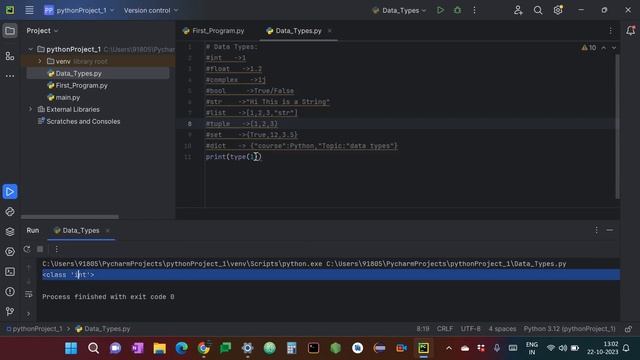
Task: Open Code With Me user icon
Action: [x=518, y=10]
